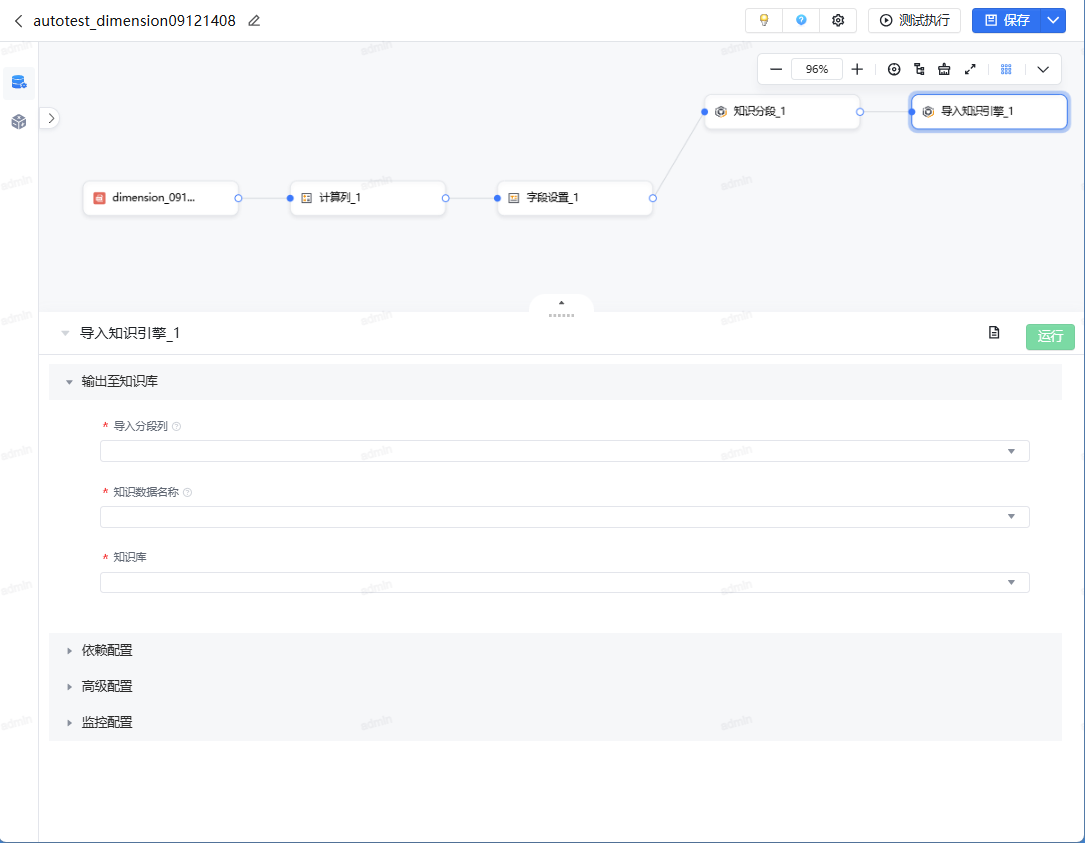Open the 知识库 dropdown
Viewport: 1085px width, 843px height.
tap(565, 583)
